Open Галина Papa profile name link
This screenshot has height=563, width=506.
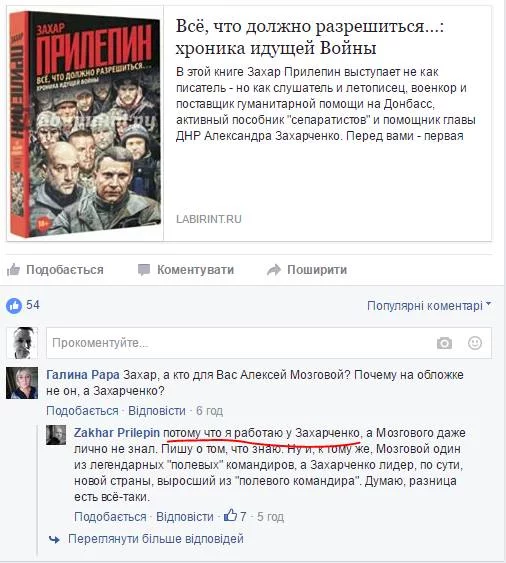(x=83, y=375)
